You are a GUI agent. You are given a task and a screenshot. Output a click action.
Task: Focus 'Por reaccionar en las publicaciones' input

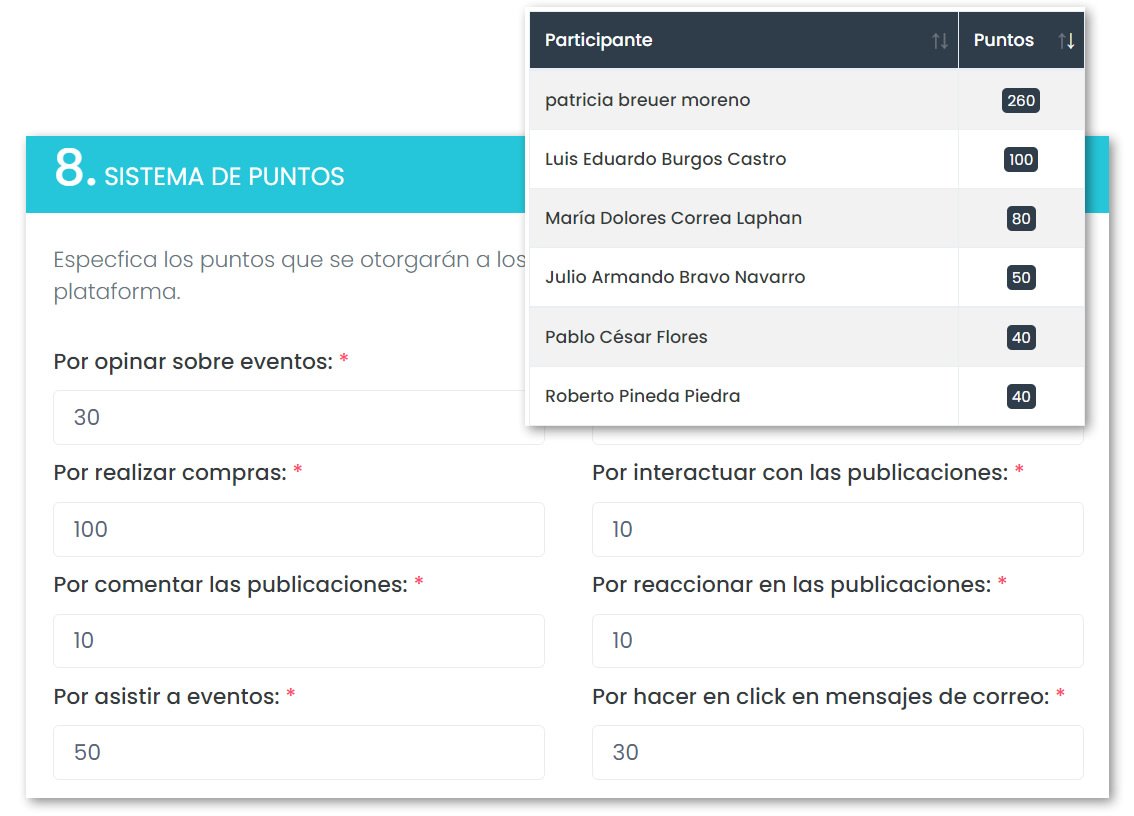tap(837, 641)
